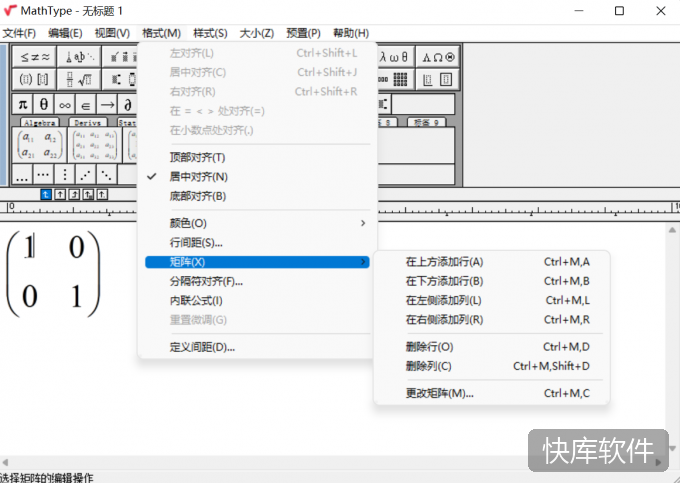Viewport: 680px width, 483px height.
Task: Choose 在右侧添加列(R)
Action: coord(492,320)
